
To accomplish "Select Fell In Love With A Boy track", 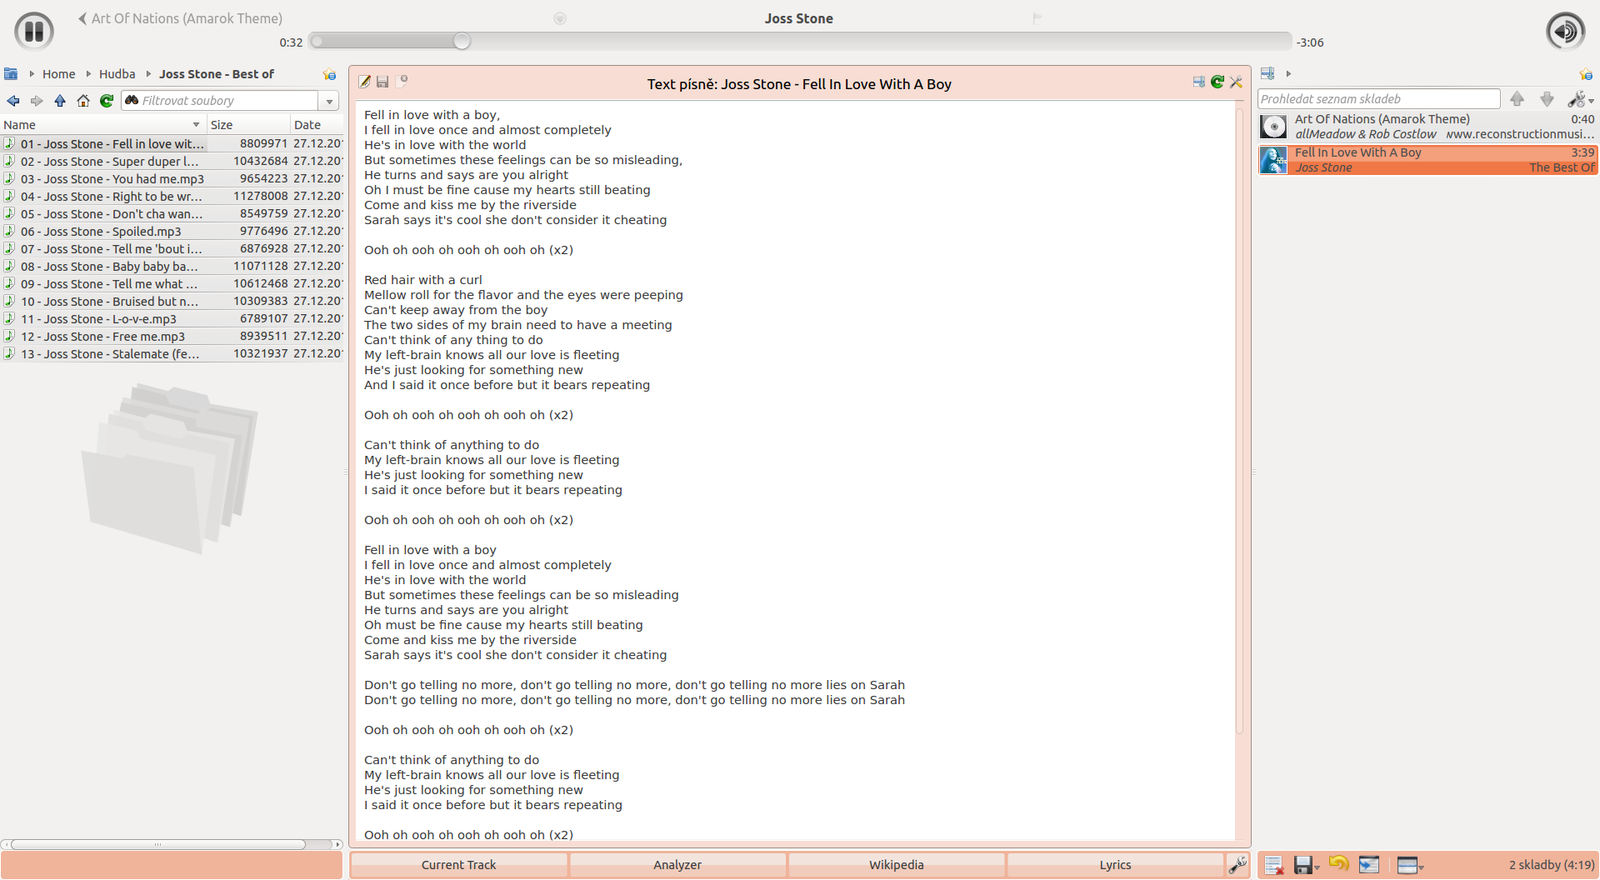I will (x=1428, y=160).
